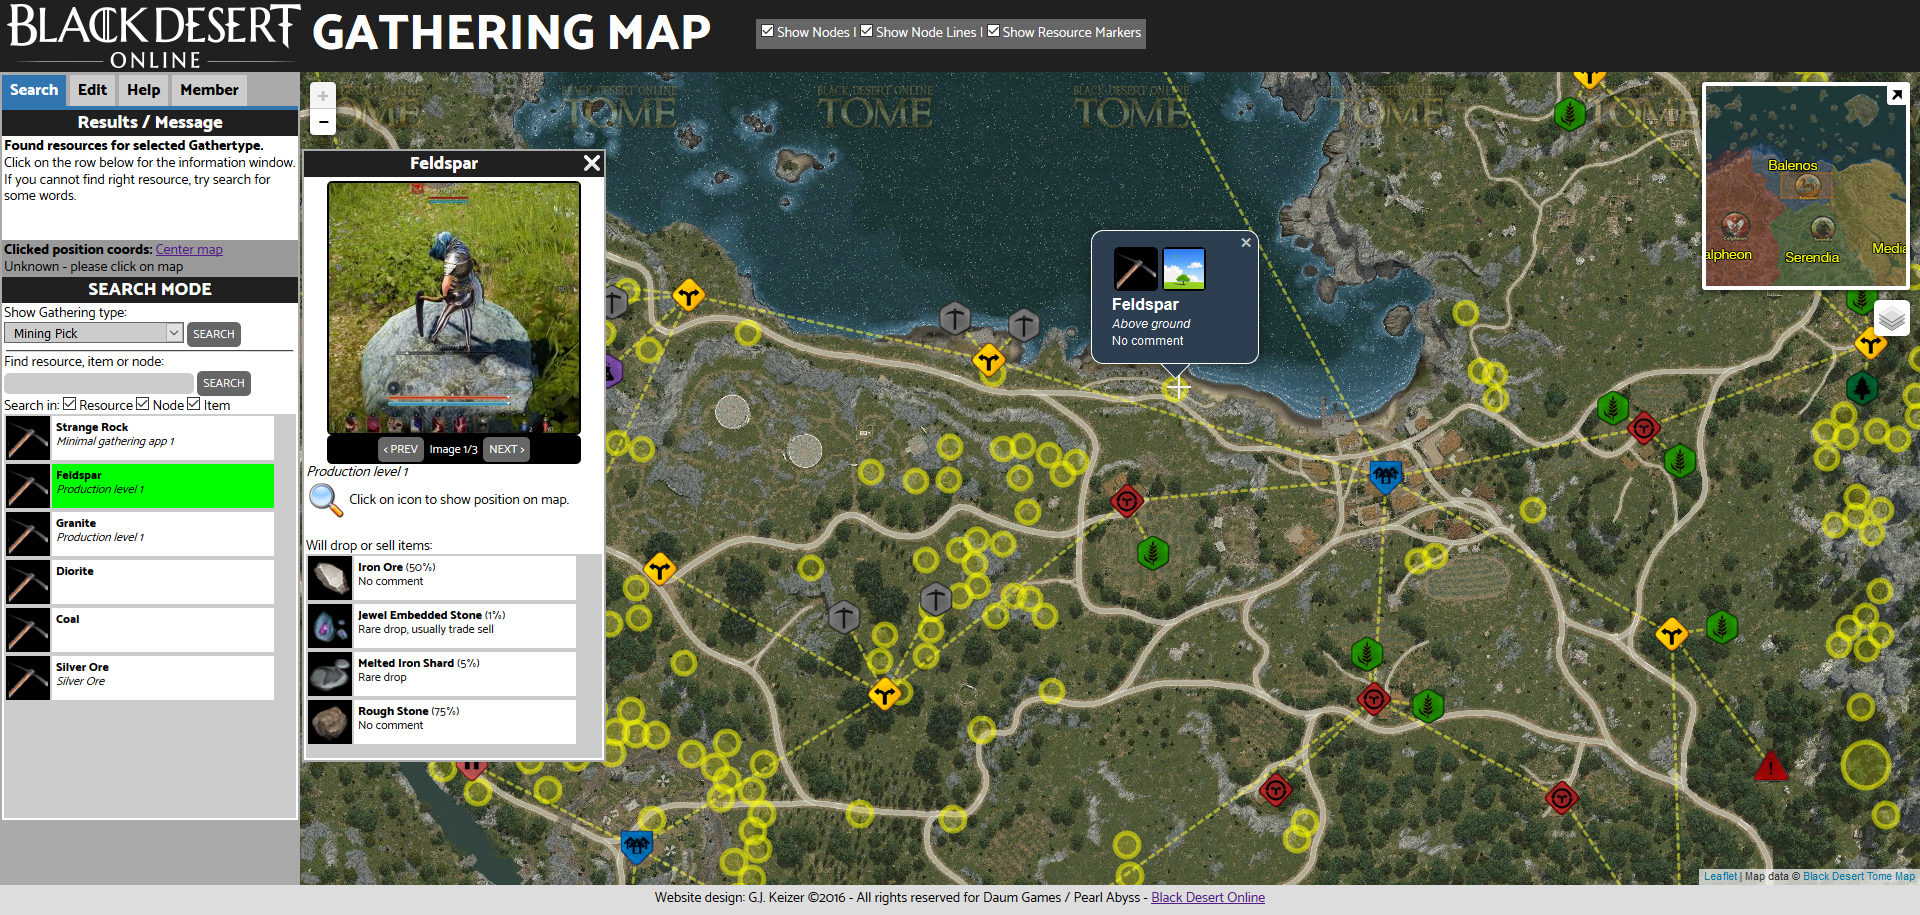This screenshot has width=1920, height=915.
Task: Close the Feldspar info window
Action: [x=592, y=163]
